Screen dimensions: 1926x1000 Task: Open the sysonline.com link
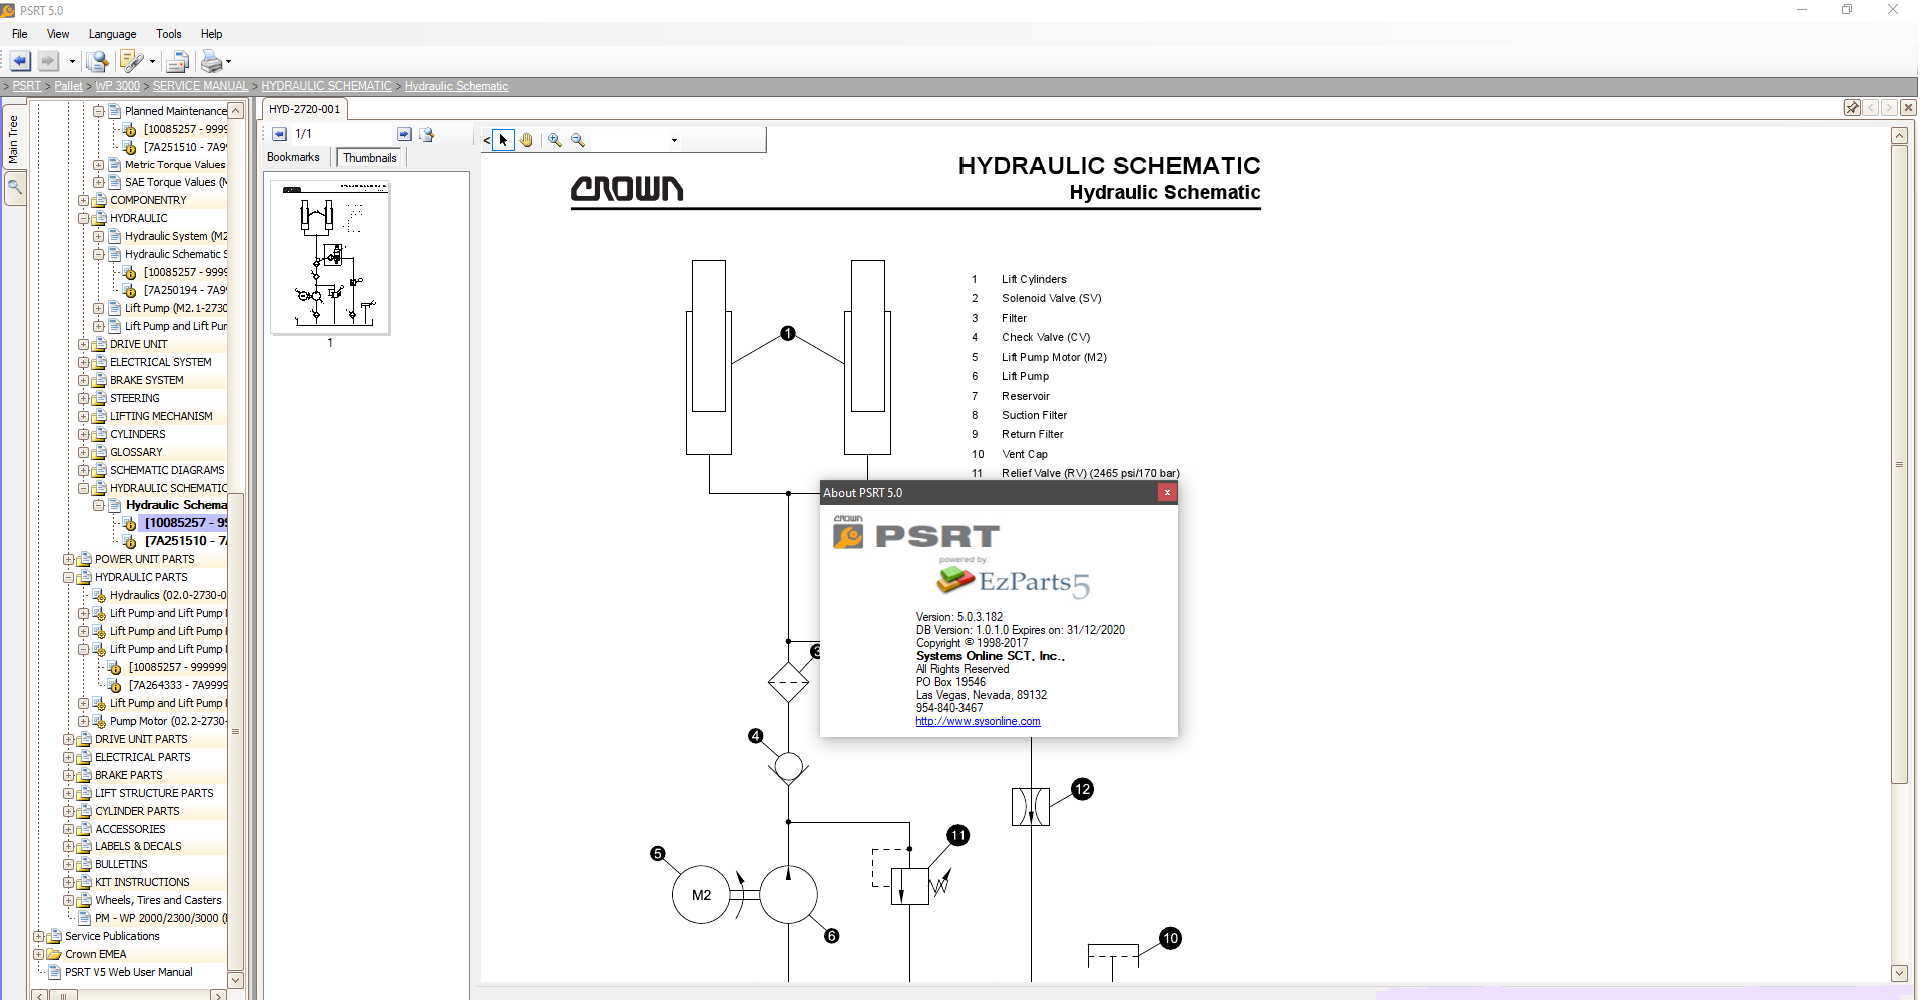pyautogui.click(x=977, y=721)
